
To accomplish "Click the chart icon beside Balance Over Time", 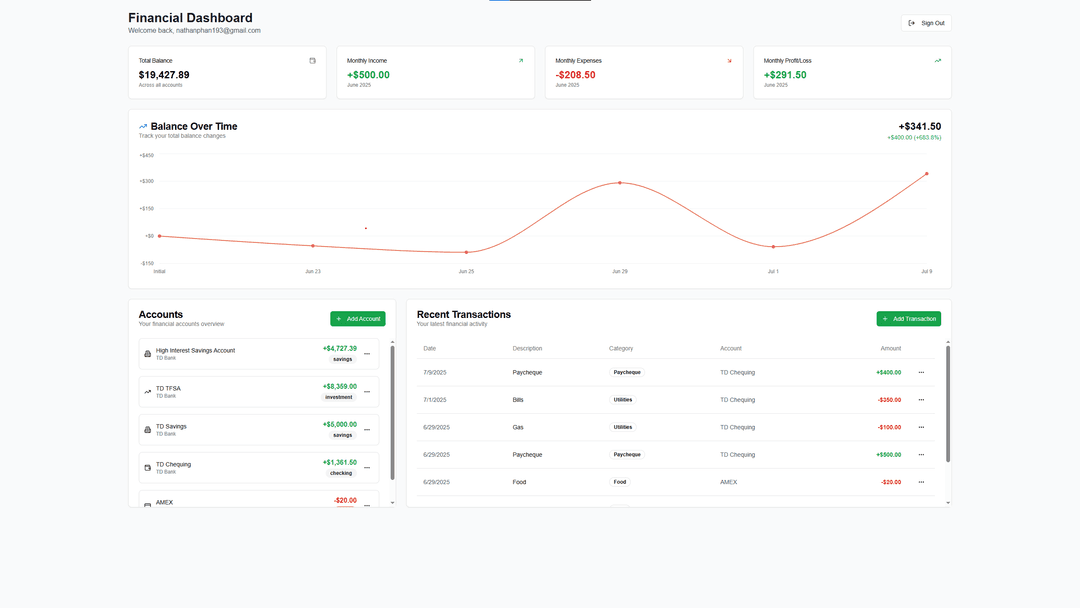I will (x=143, y=126).
